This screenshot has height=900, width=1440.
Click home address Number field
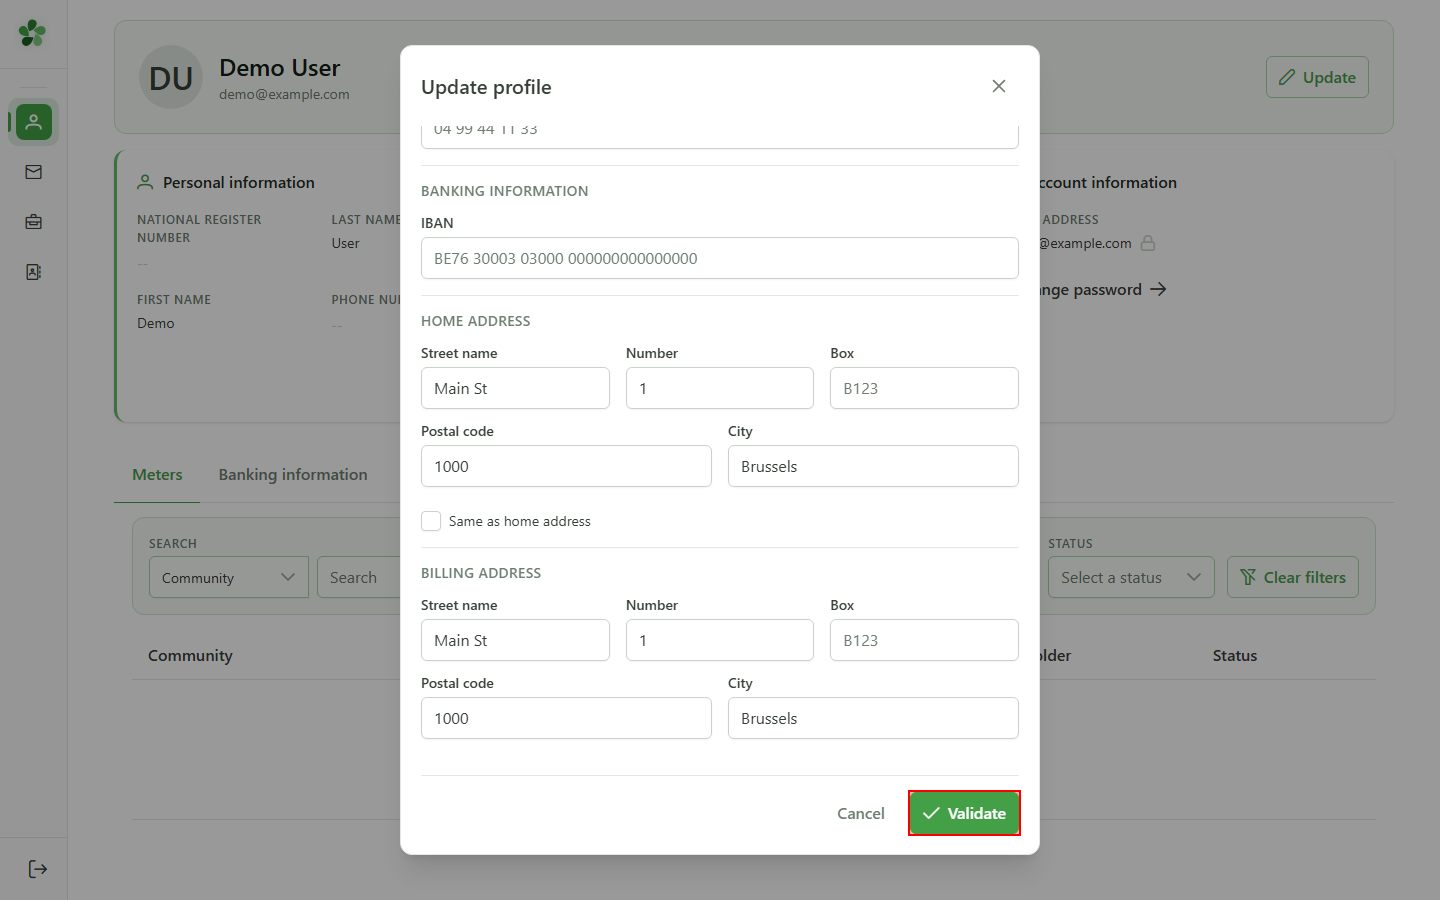click(720, 388)
